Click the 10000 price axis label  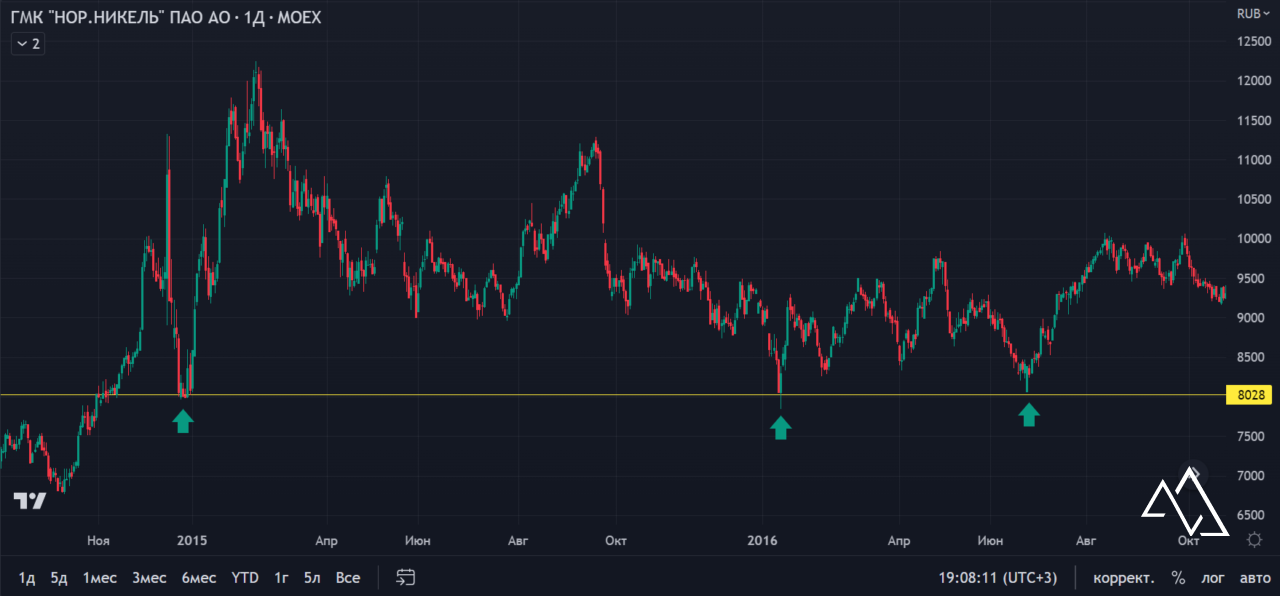click(1254, 239)
